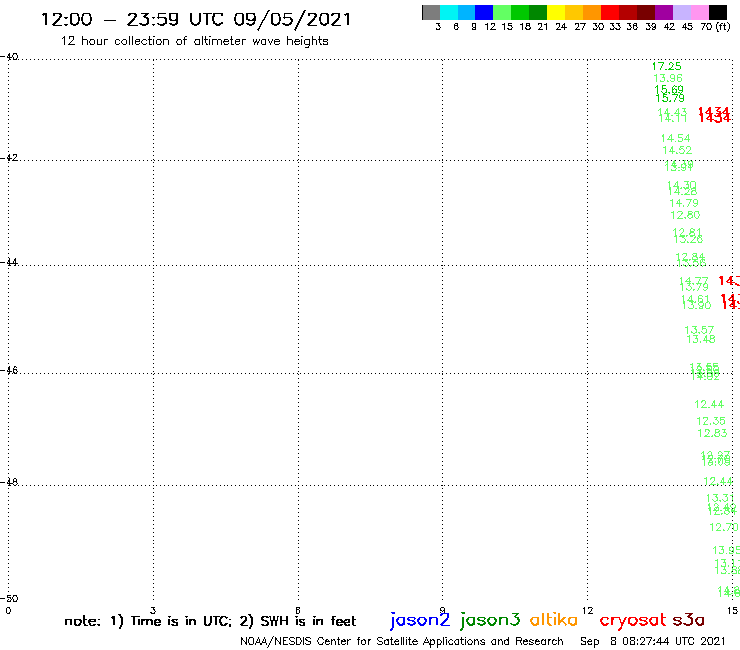The width and height of the screenshot is (740, 650).
Task: Click the latitude axis label '-42'
Action: coord(9,157)
